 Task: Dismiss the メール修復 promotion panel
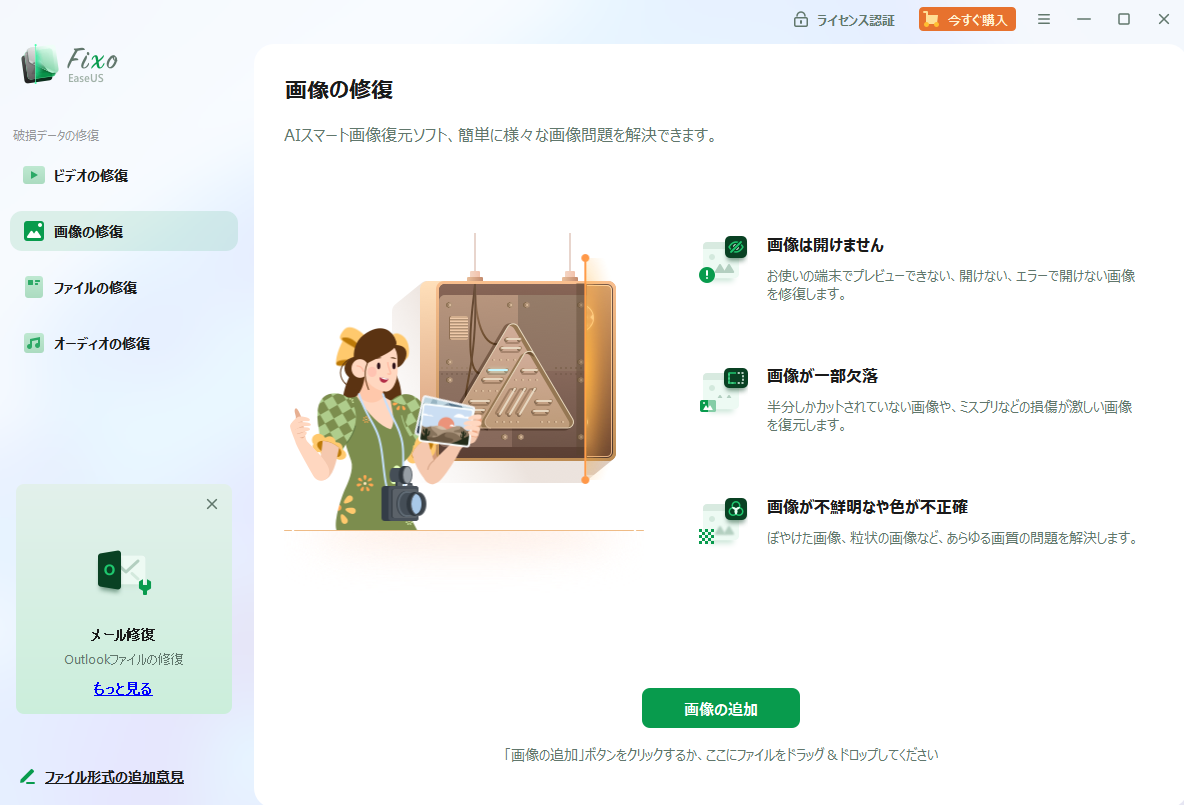tap(211, 504)
